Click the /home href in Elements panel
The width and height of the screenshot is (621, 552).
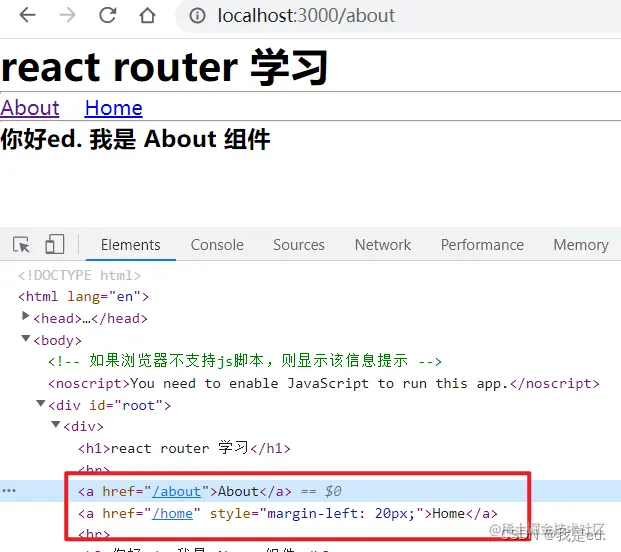coord(173,514)
